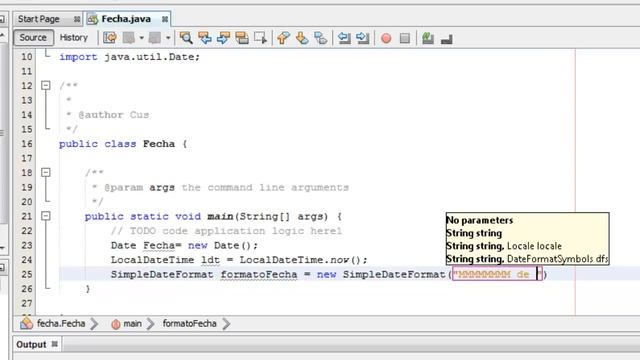Click the Java file icon on Fecha.java tab
This screenshot has height=360, width=640.
pyautogui.click(x=93, y=19)
